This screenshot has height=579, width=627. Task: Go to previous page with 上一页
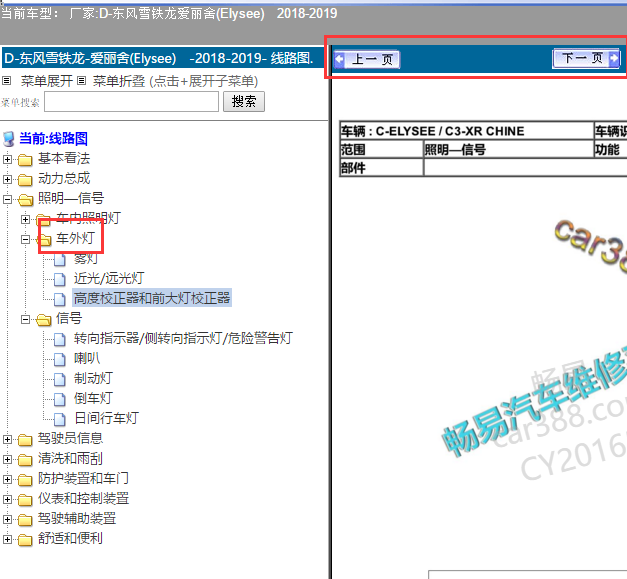tap(367, 60)
